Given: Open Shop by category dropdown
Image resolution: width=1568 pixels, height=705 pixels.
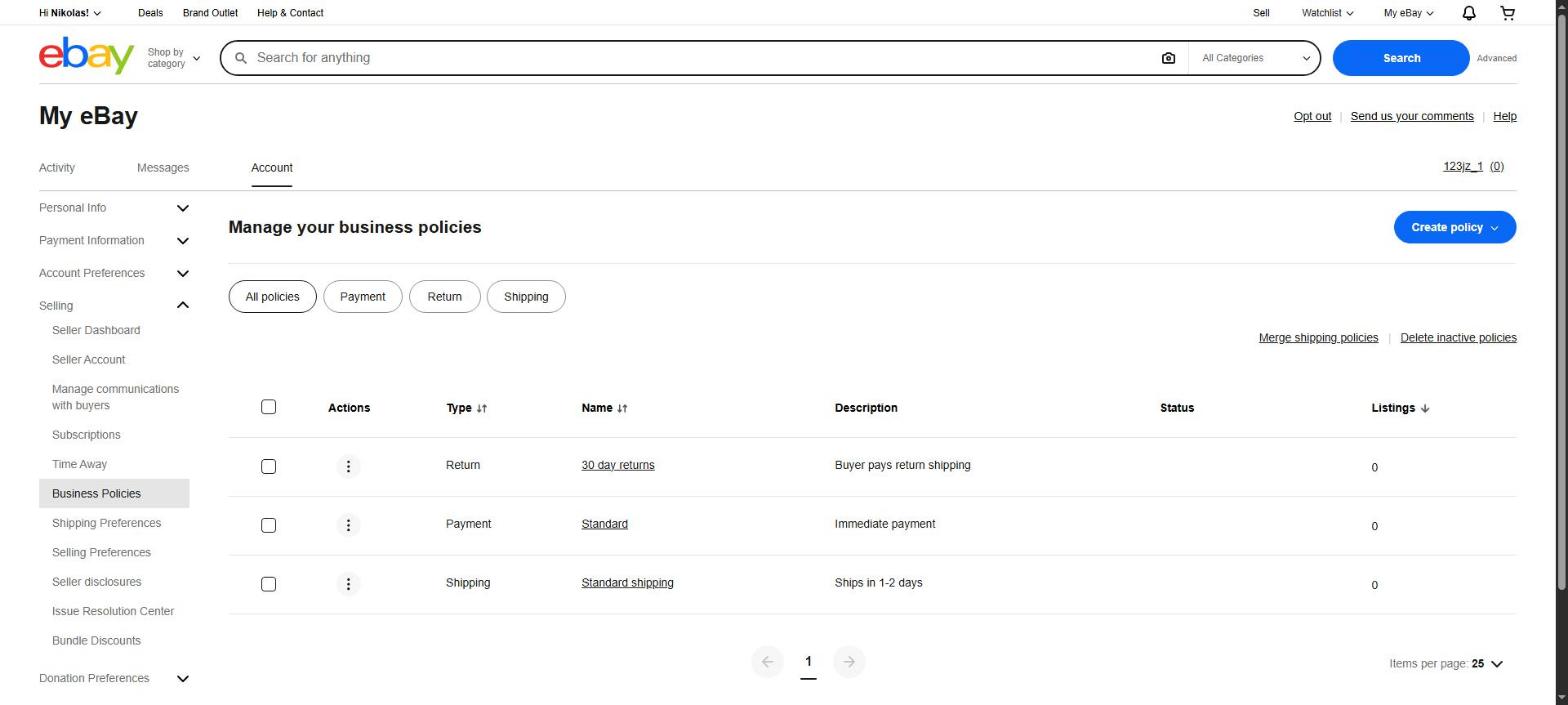Looking at the screenshot, I should 173,58.
